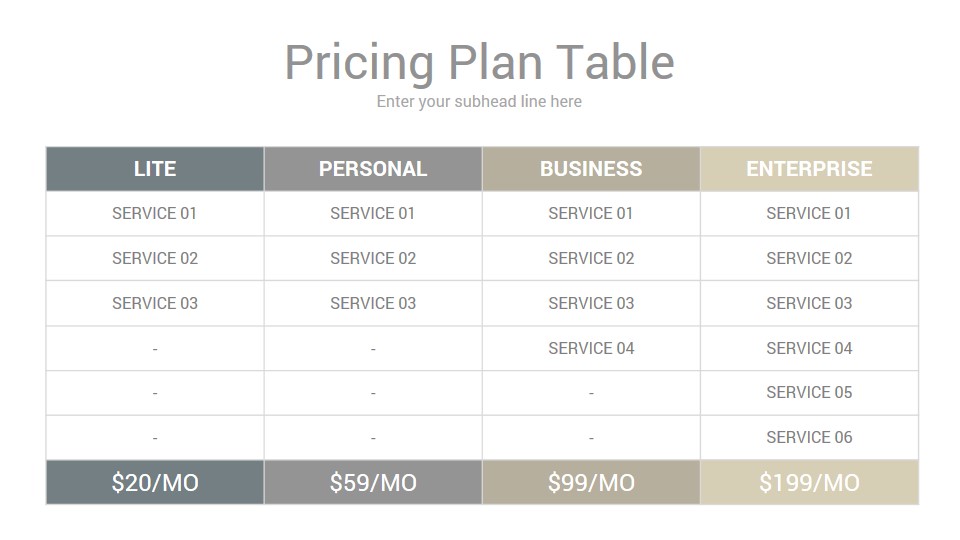Image resolution: width=960 pixels, height=540 pixels.
Task: Select SERVICE 02 in the Personal column
Action: point(373,258)
